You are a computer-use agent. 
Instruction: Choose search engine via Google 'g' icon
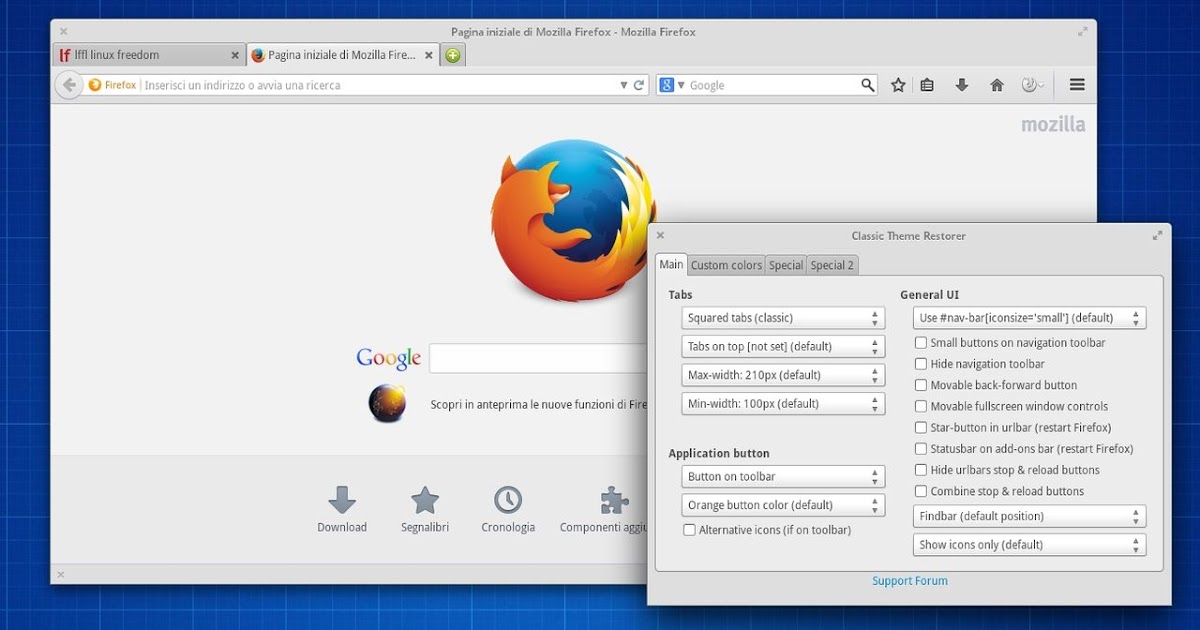667,85
